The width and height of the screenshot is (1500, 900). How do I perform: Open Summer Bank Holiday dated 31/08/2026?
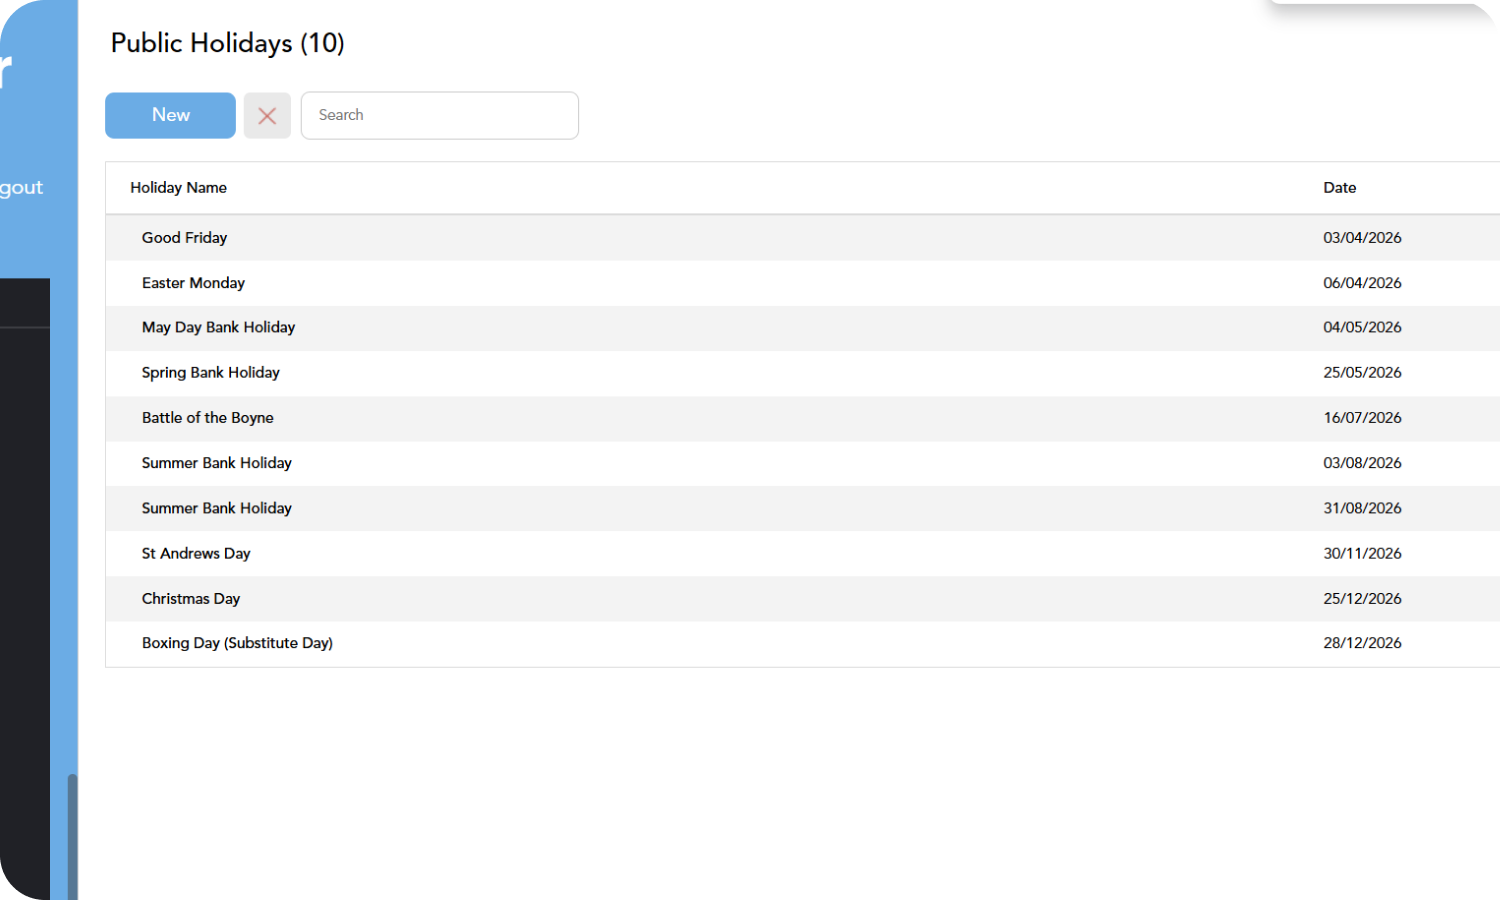coord(802,508)
